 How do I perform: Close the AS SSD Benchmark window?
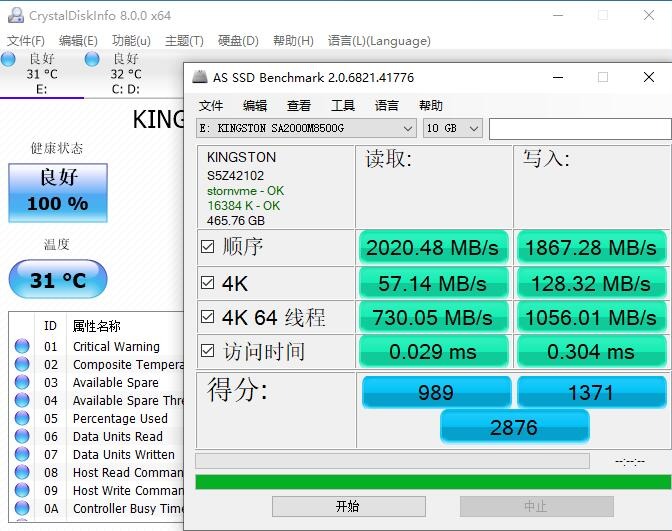[x=649, y=77]
